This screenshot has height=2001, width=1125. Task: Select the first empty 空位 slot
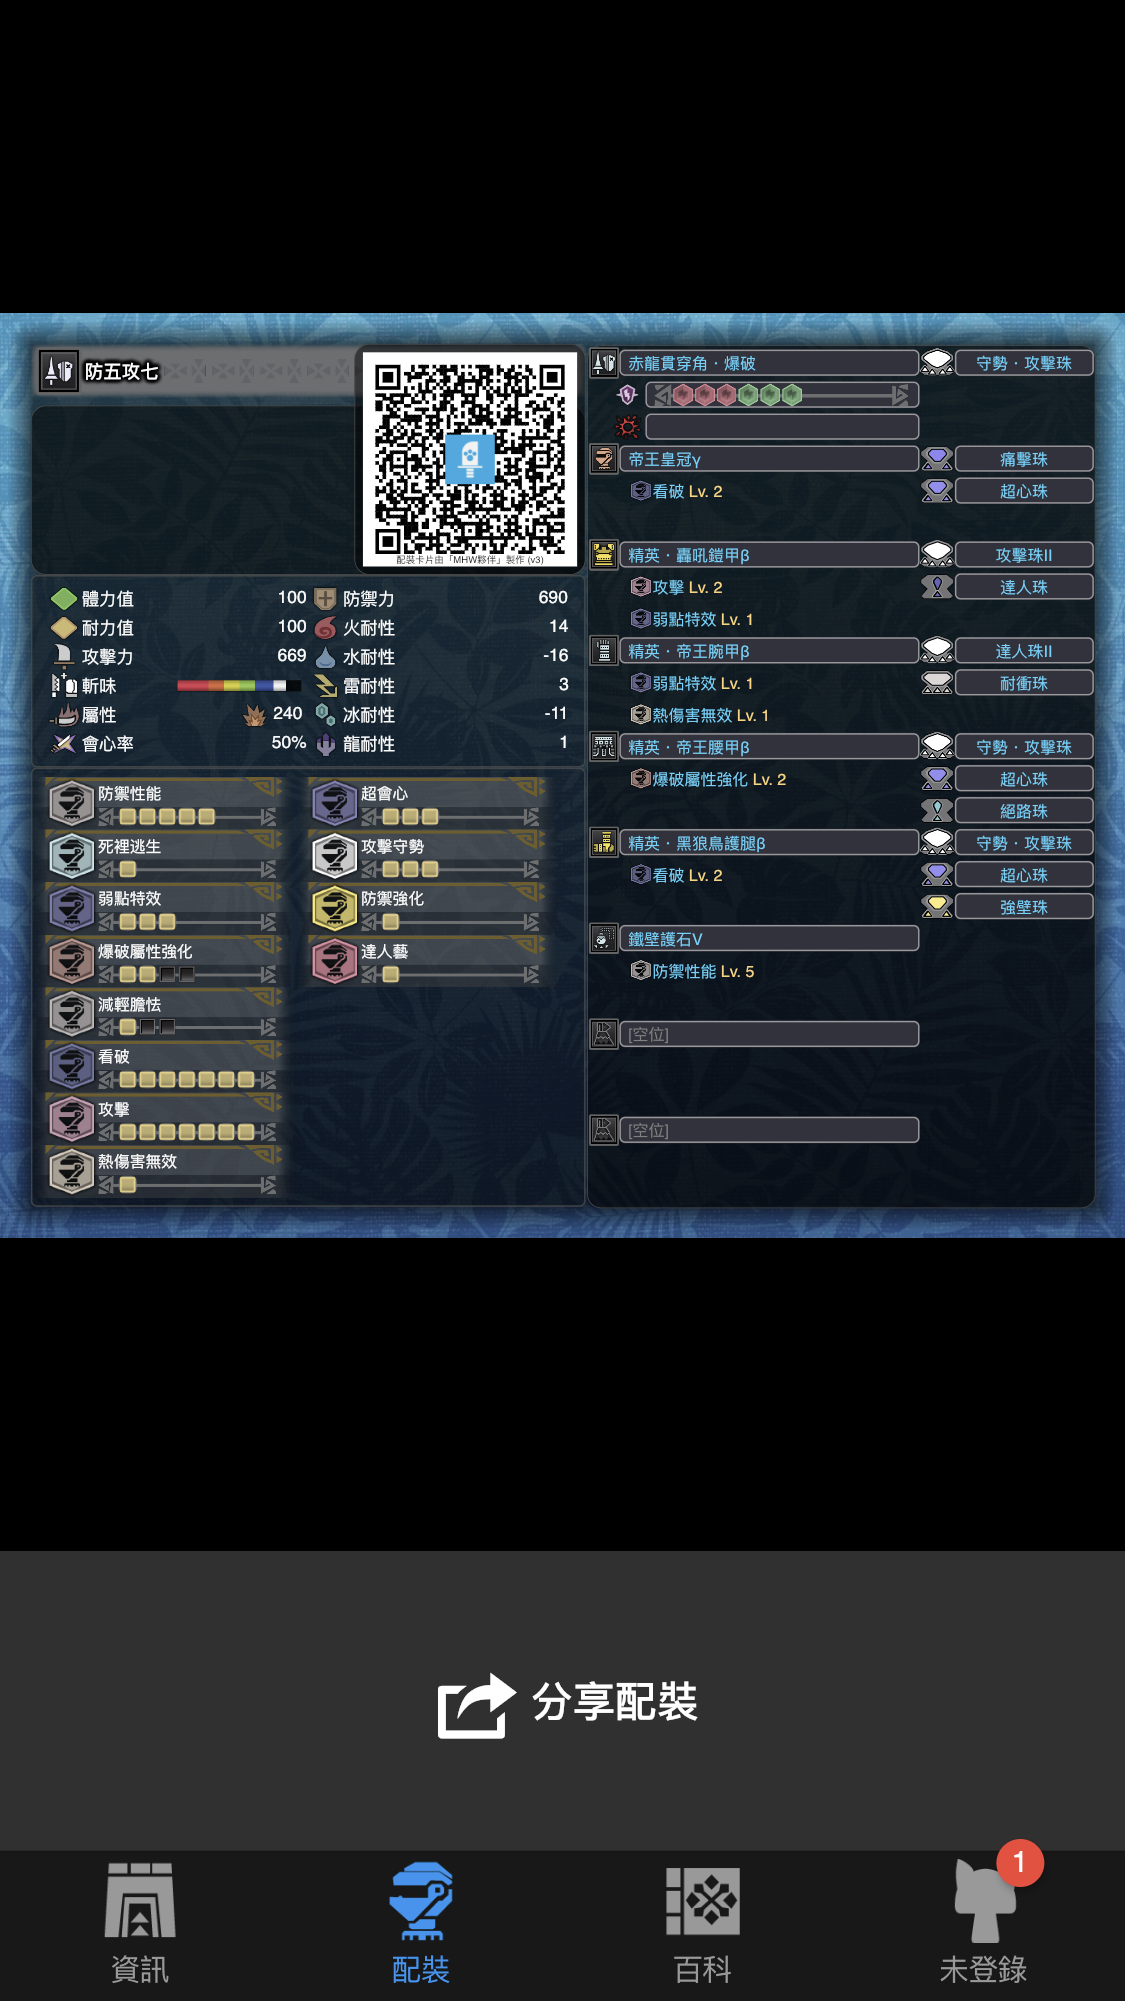[x=769, y=1034]
